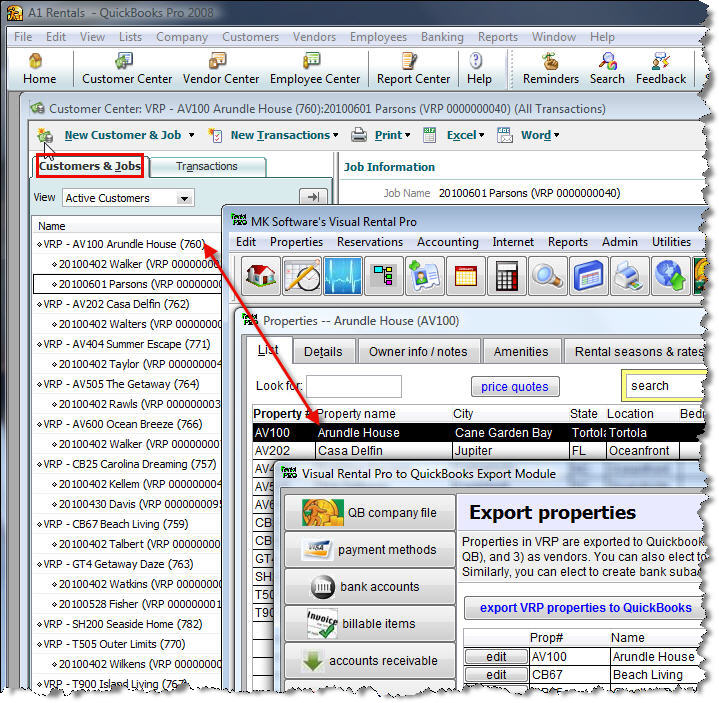Viewport: 719px width, 703px height.
Task: Open New Customer & Job dropdown
Action: point(191,135)
